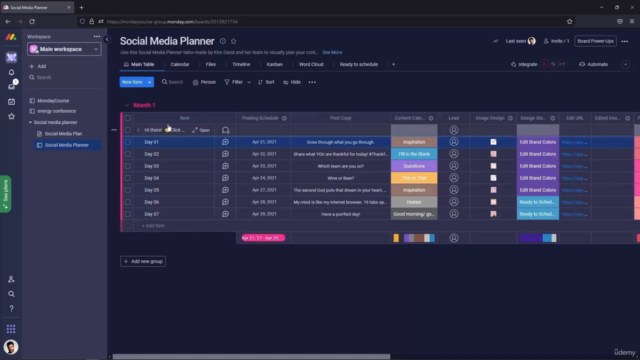Open Lead person icon for Day 02

[x=454, y=154]
